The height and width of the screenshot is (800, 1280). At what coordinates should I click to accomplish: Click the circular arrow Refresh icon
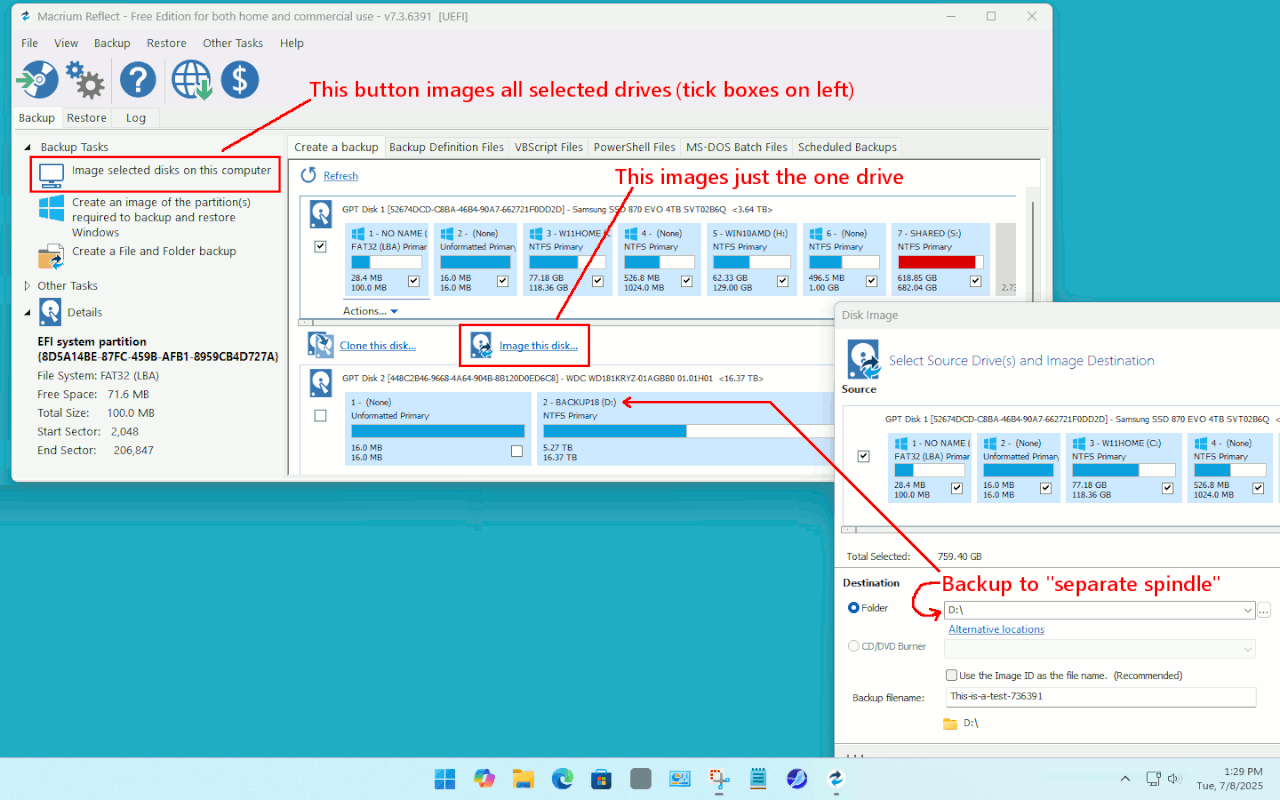[x=308, y=175]
